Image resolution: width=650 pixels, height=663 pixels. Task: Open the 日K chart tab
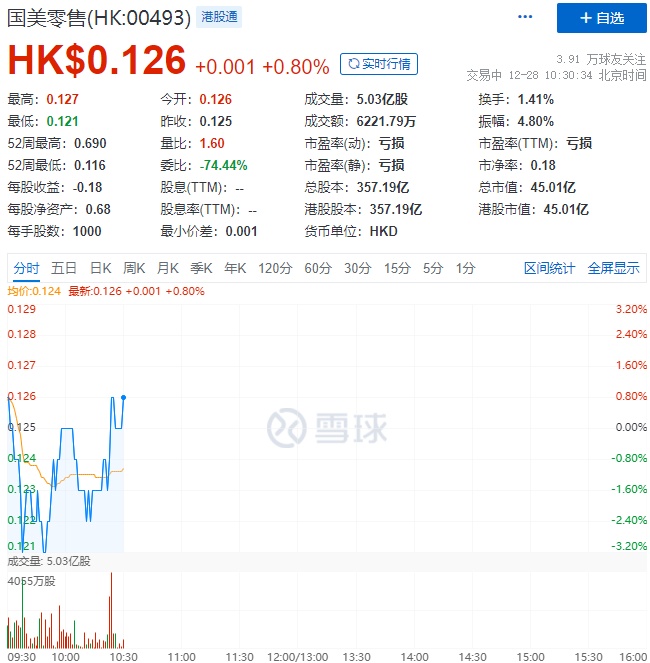(101, 268)
